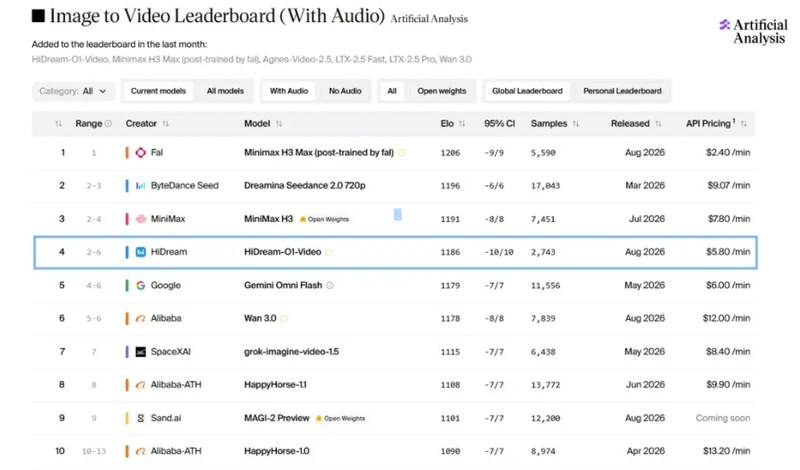The width and height of the screenshot is (800, 470).
Task: Click the 95% CI column header
Action: tap(499, 123)
